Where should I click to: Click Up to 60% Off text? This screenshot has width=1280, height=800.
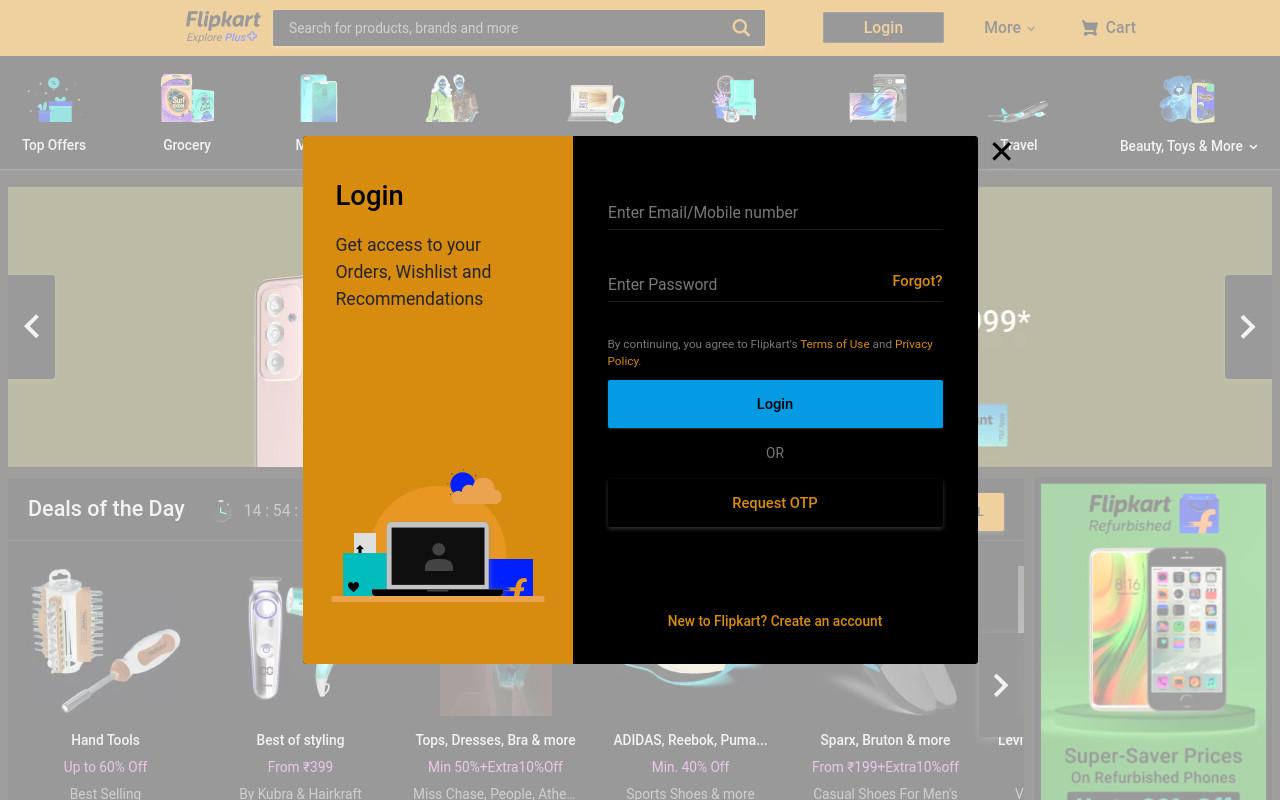105,767
